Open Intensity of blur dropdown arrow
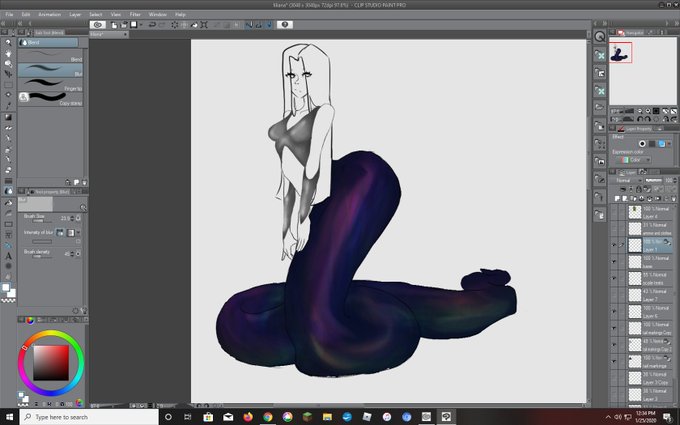The width and height of the screenshot is (680, 425). pos(78,233)
